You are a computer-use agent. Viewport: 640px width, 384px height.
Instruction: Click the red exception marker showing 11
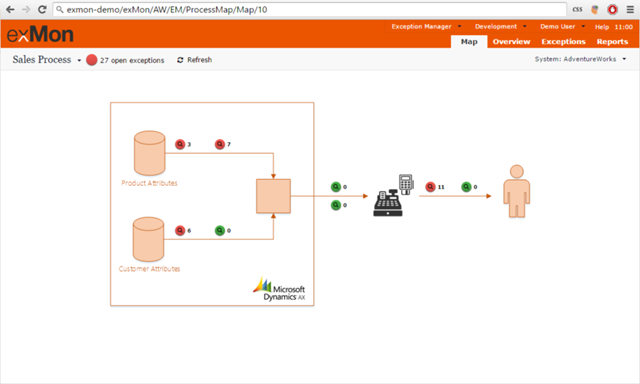click(430, 187)
